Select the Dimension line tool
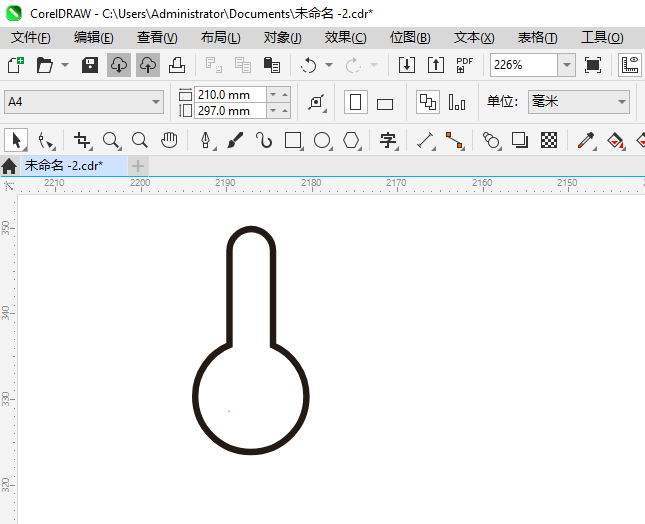This screenshot has width=645, height=524. (425, 140)
